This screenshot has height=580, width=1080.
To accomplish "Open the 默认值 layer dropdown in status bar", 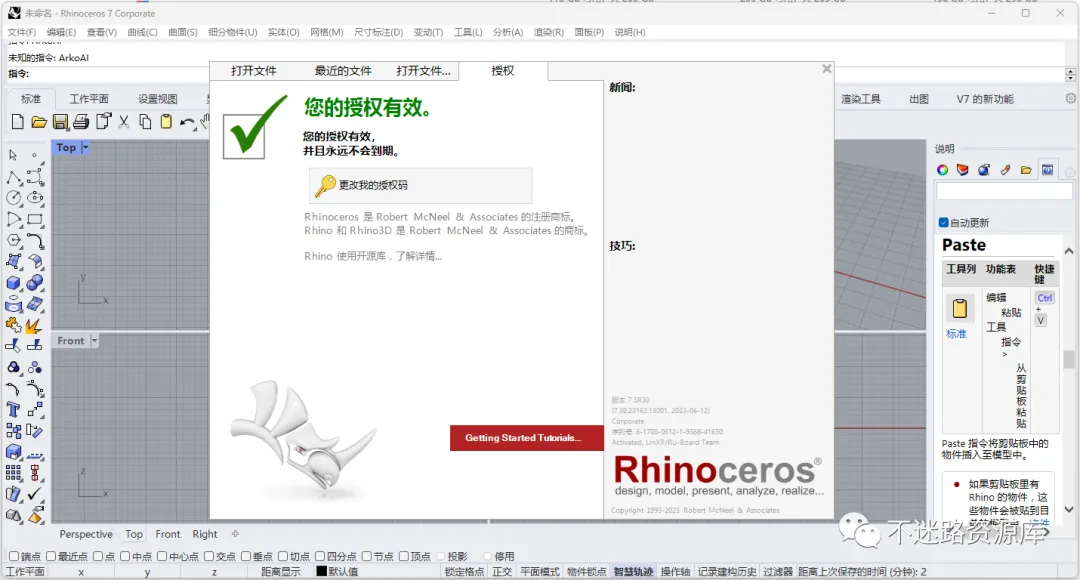I will click(376, 572).
